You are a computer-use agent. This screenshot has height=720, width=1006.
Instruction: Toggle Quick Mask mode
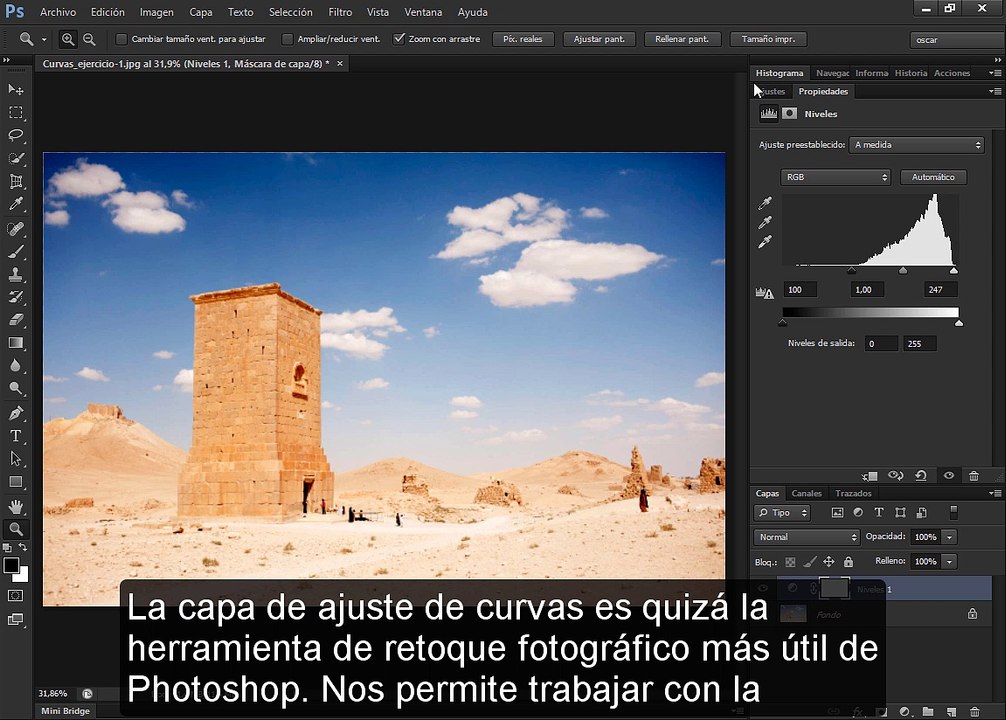(16, 596)
